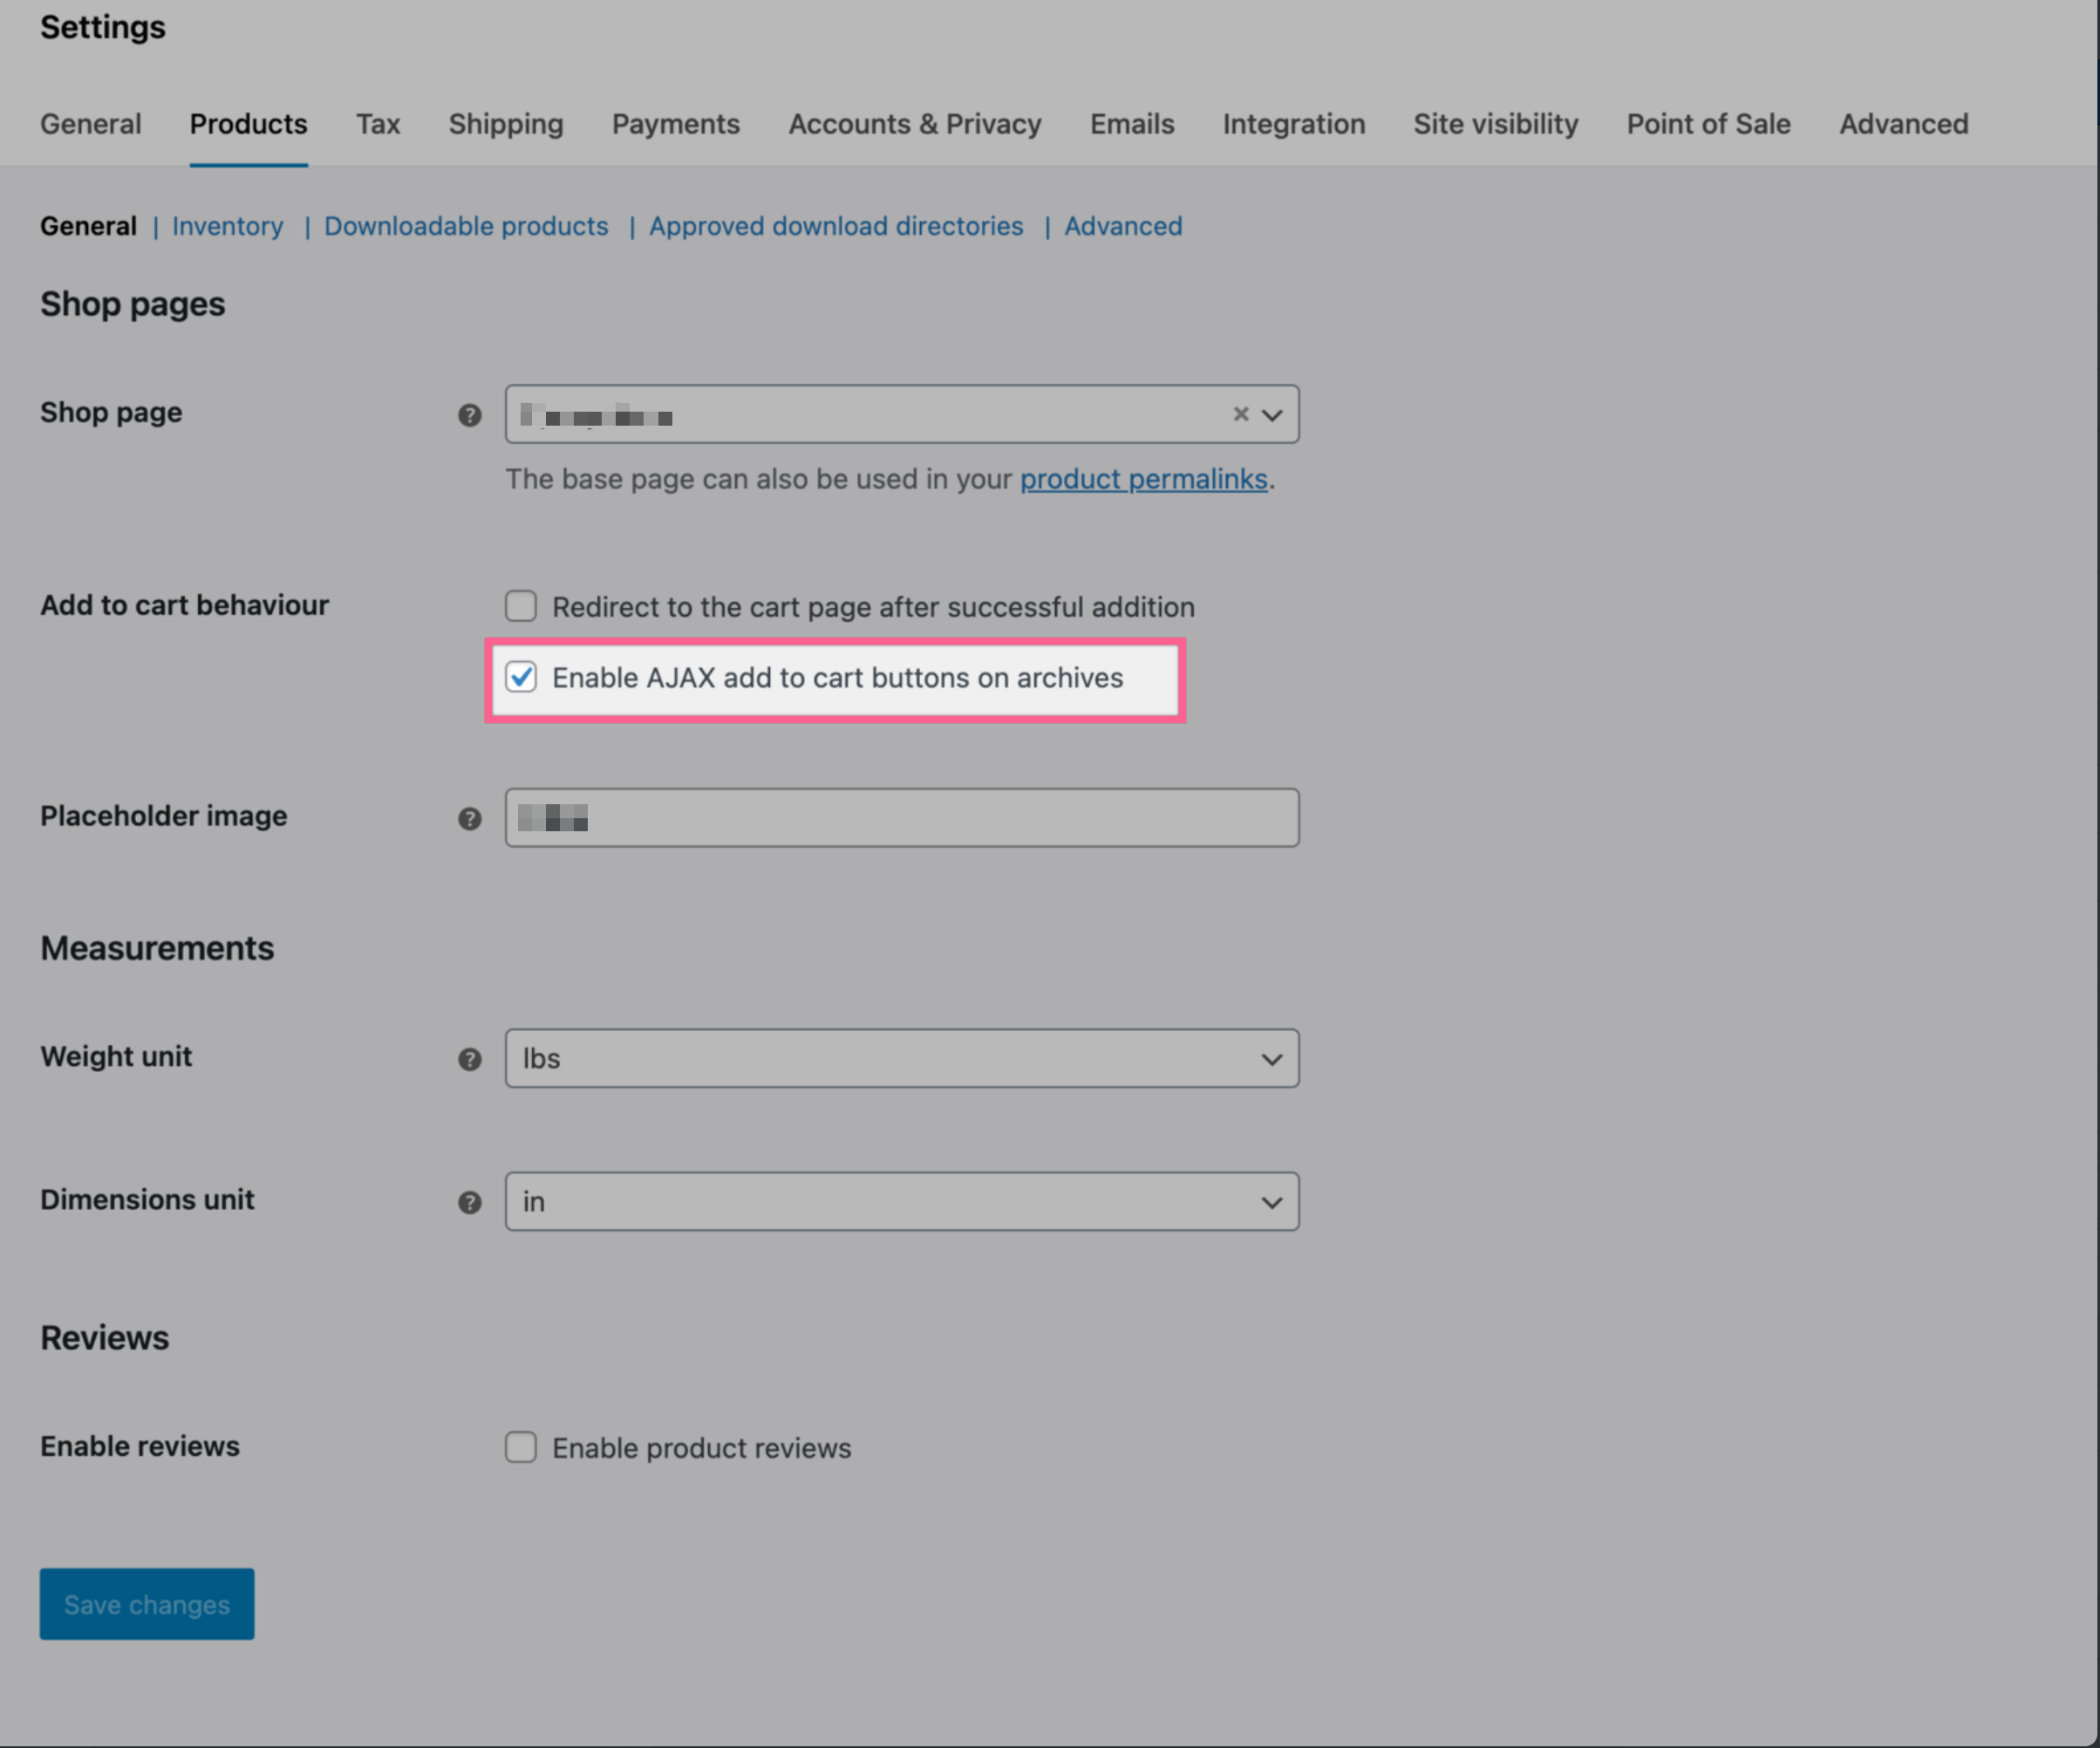Clear the Shop page selection with the x
2100x1748 pixels.
point(1240,414)
